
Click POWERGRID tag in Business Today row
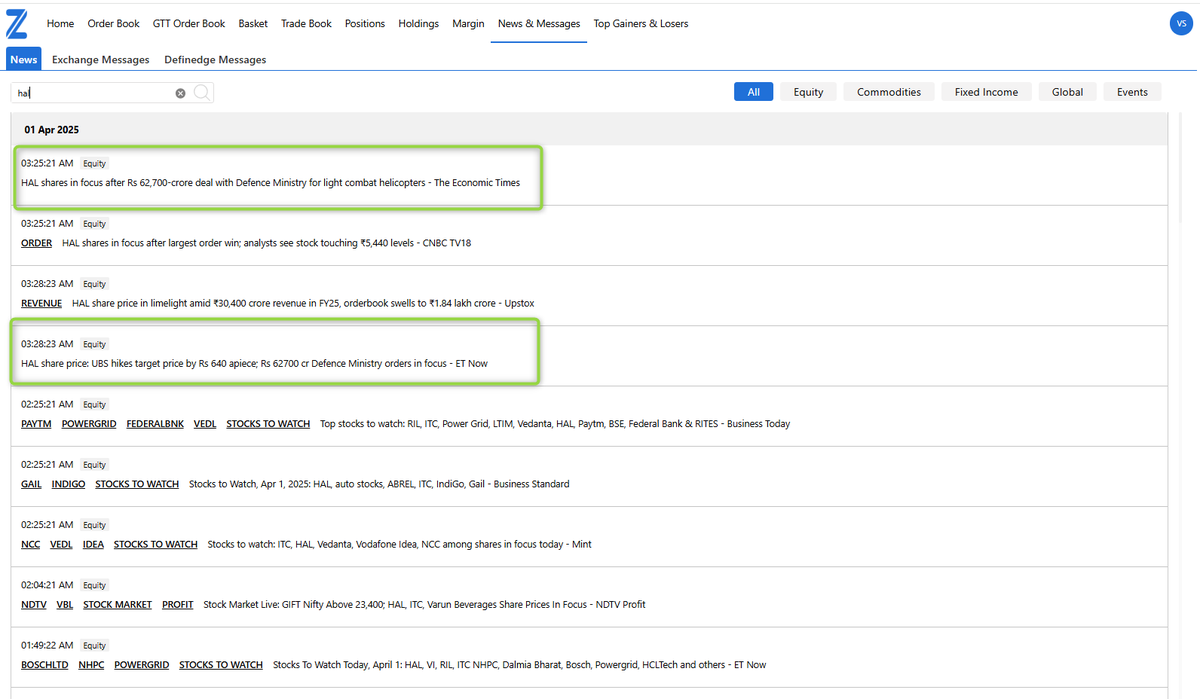pos(89,424)
